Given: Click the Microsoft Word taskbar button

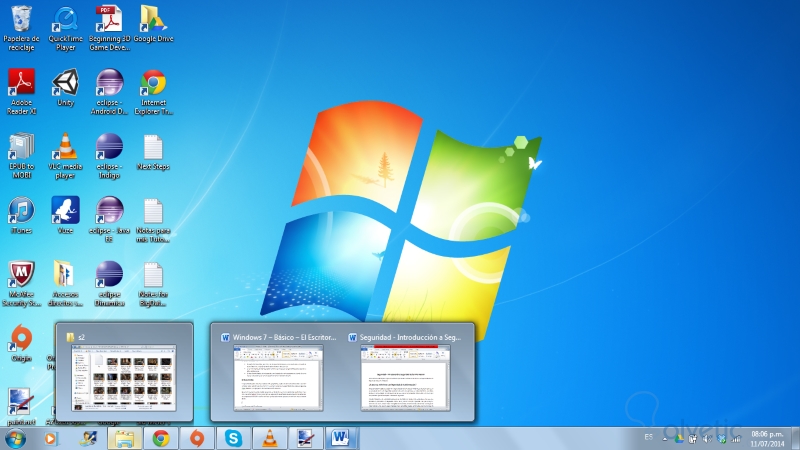Looking at the screenshot, I should 341,439.
